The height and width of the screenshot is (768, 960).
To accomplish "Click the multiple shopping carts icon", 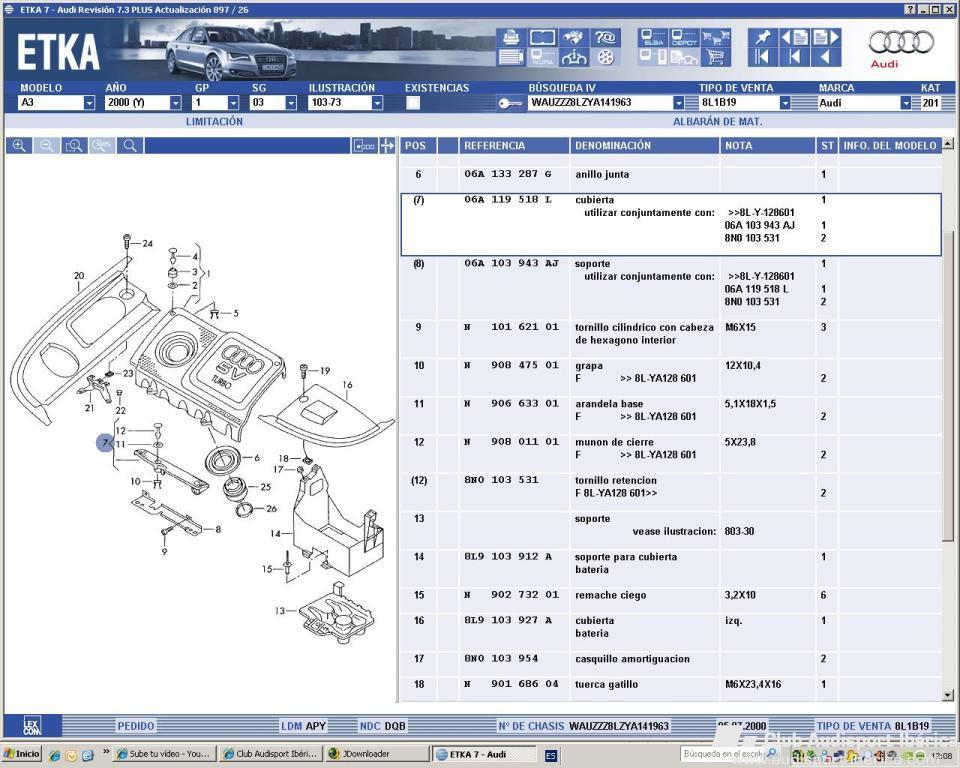I will [715, 37].
